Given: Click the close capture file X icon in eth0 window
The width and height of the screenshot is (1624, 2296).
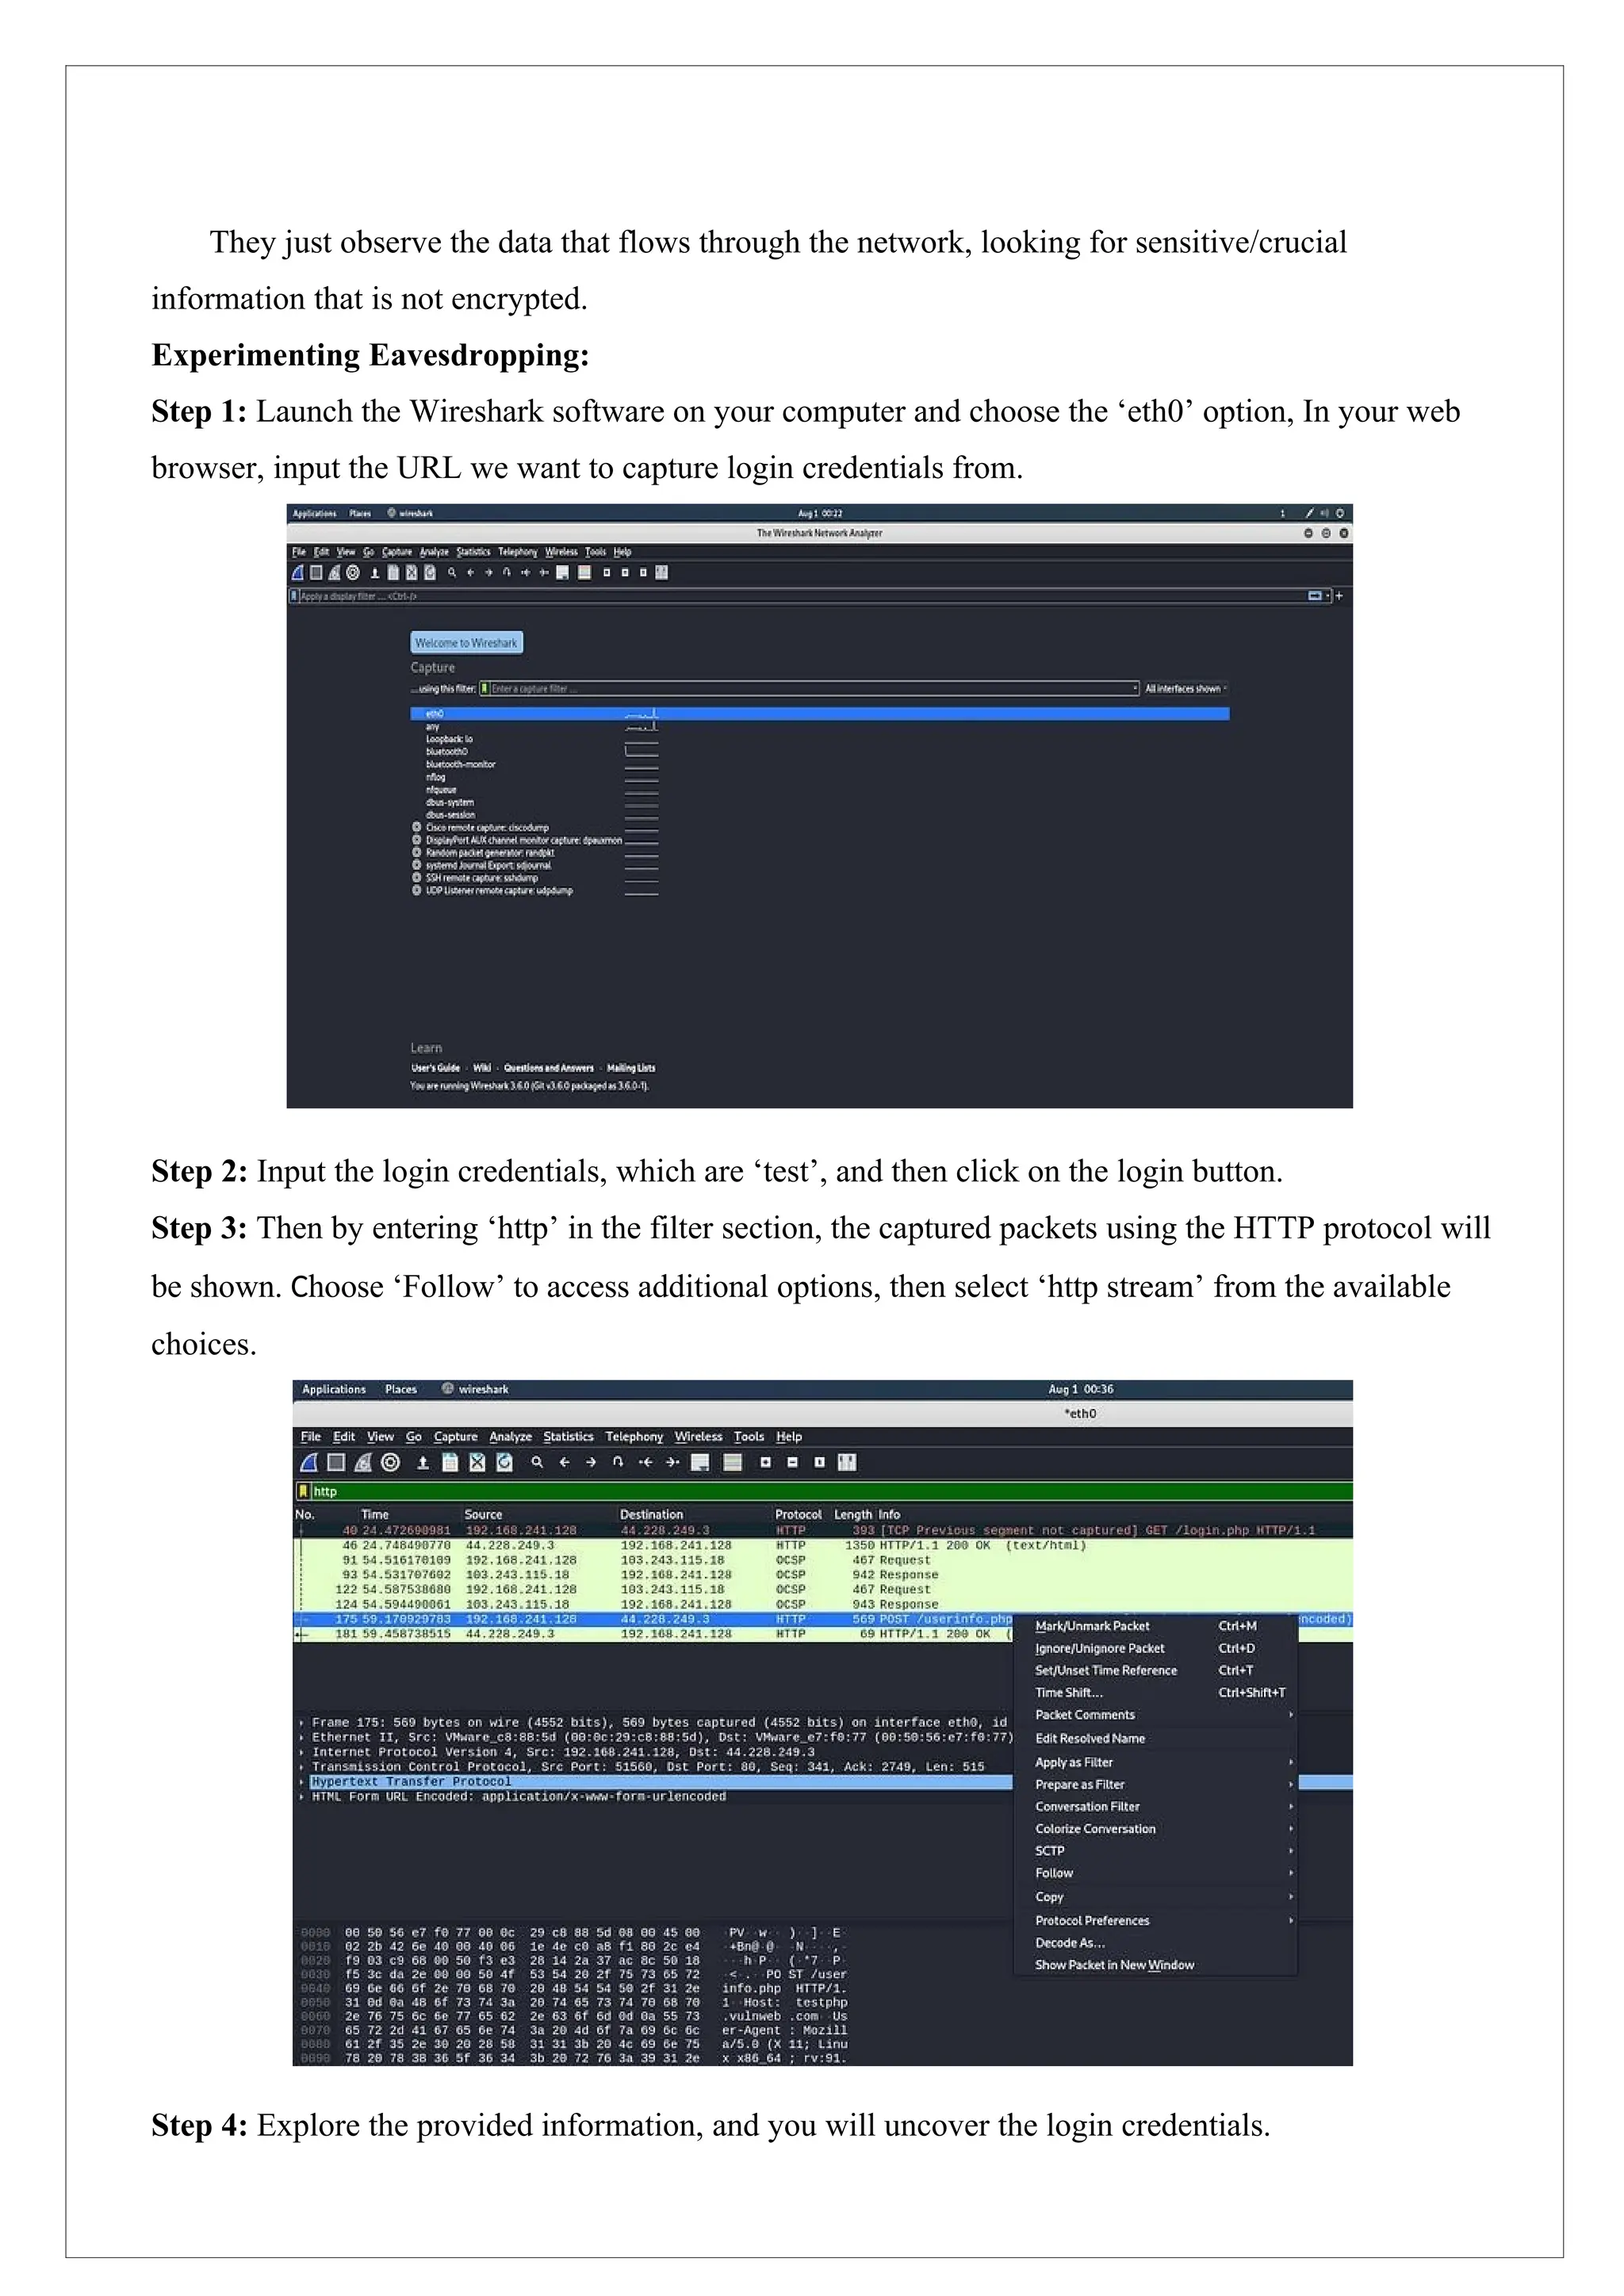Looking at the screenshot, I should tap(477, 1463).
